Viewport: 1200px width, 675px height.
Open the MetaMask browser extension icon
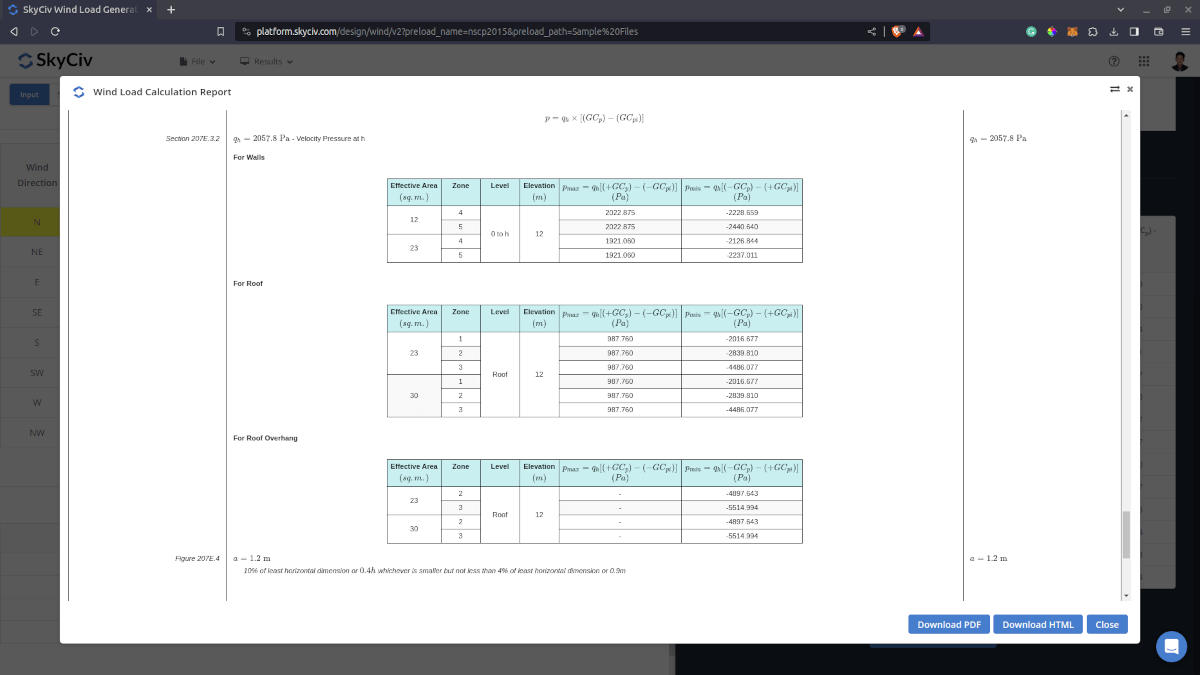tap(1072, 31)
